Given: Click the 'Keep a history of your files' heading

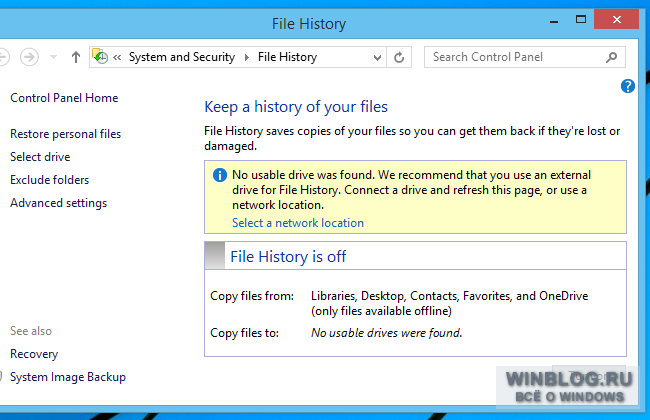Looking at the screenshot, I should 296,107.
